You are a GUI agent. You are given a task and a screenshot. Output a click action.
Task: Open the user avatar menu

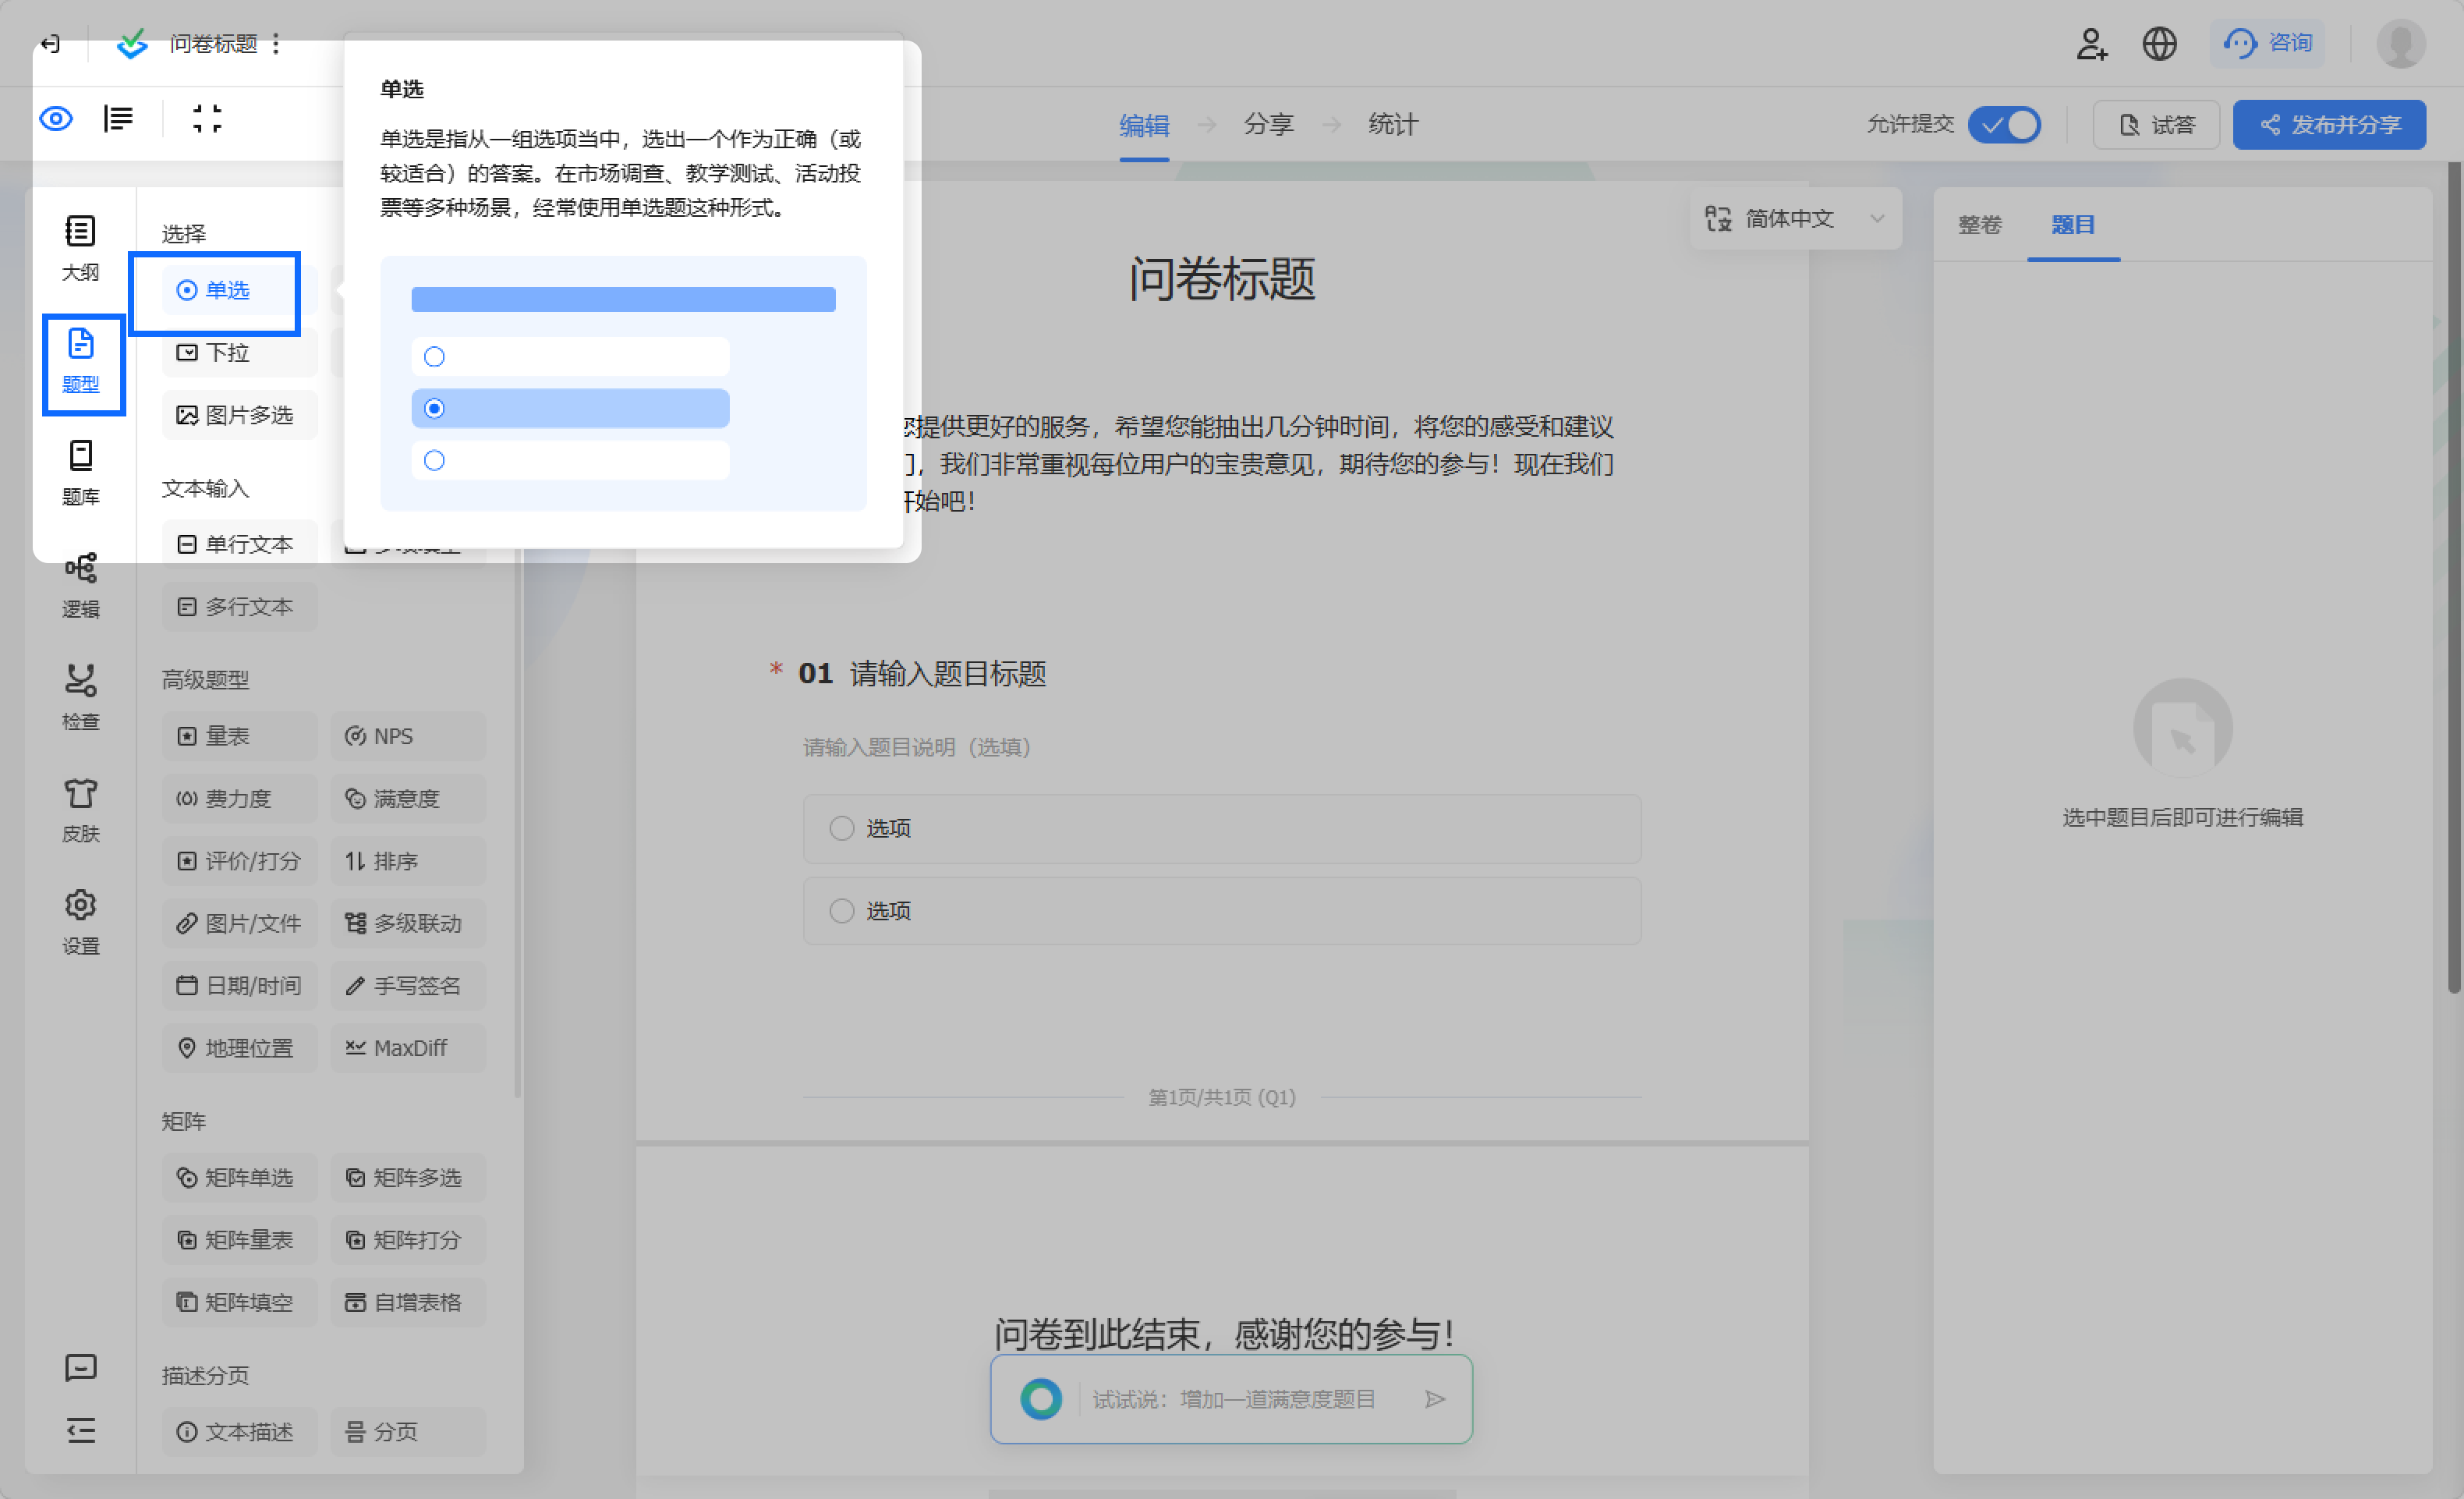2401,44
